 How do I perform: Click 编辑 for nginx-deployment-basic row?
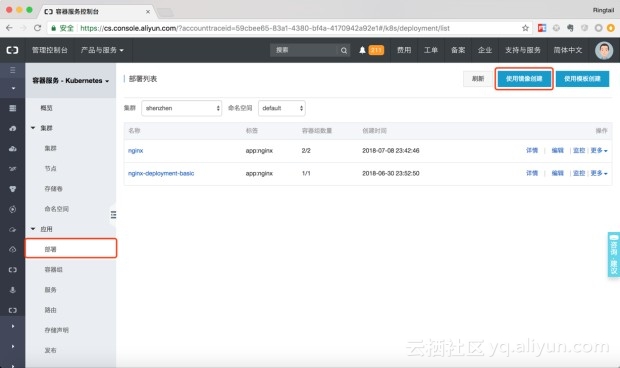pos(558,173)
